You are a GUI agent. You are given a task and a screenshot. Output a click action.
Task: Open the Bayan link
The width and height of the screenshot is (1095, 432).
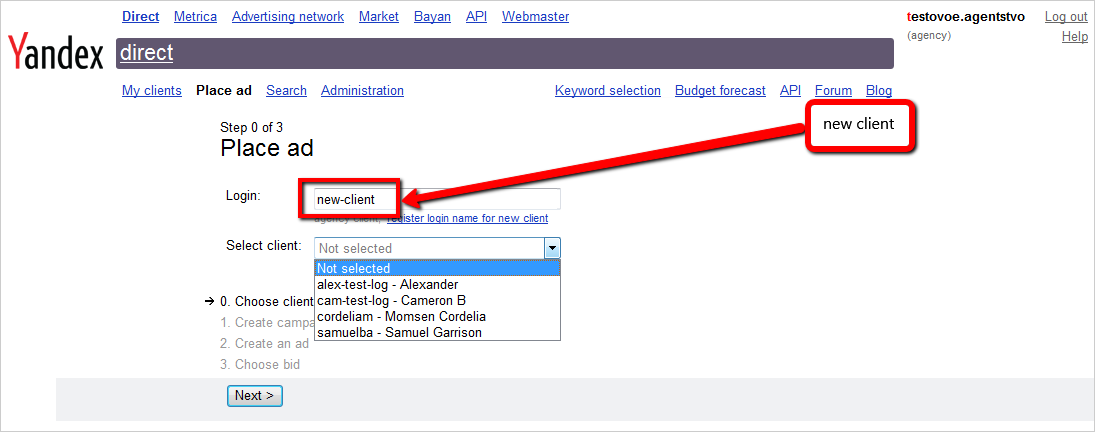point(432,16)
